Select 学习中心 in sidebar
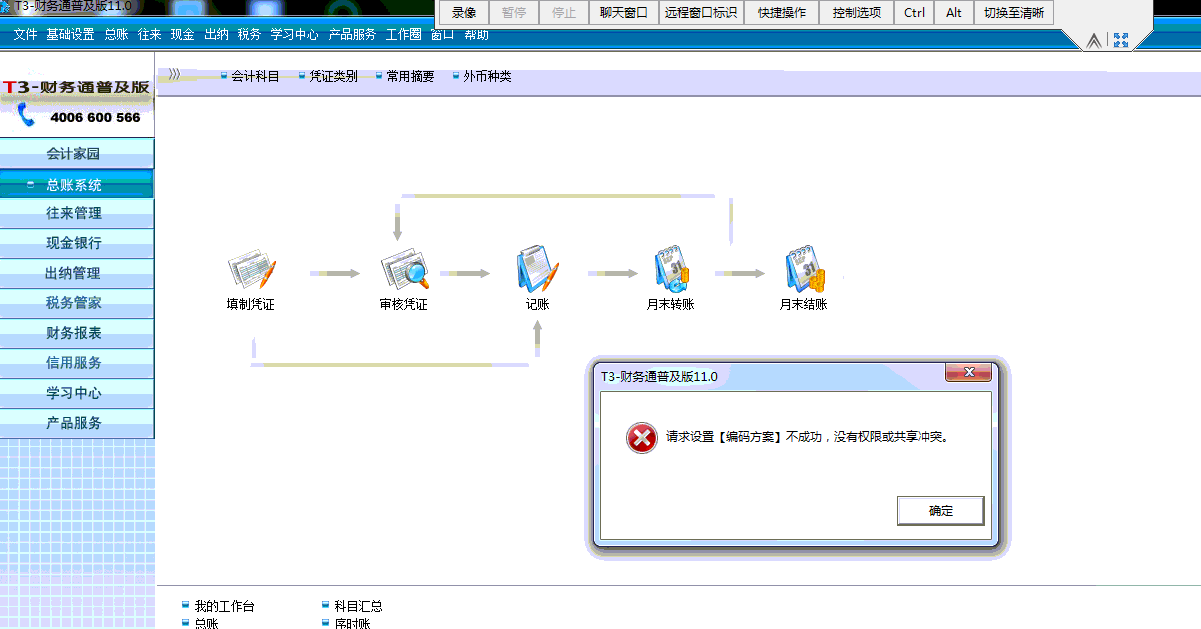Viewport: 1201px width, 629px height. (77, 393)
